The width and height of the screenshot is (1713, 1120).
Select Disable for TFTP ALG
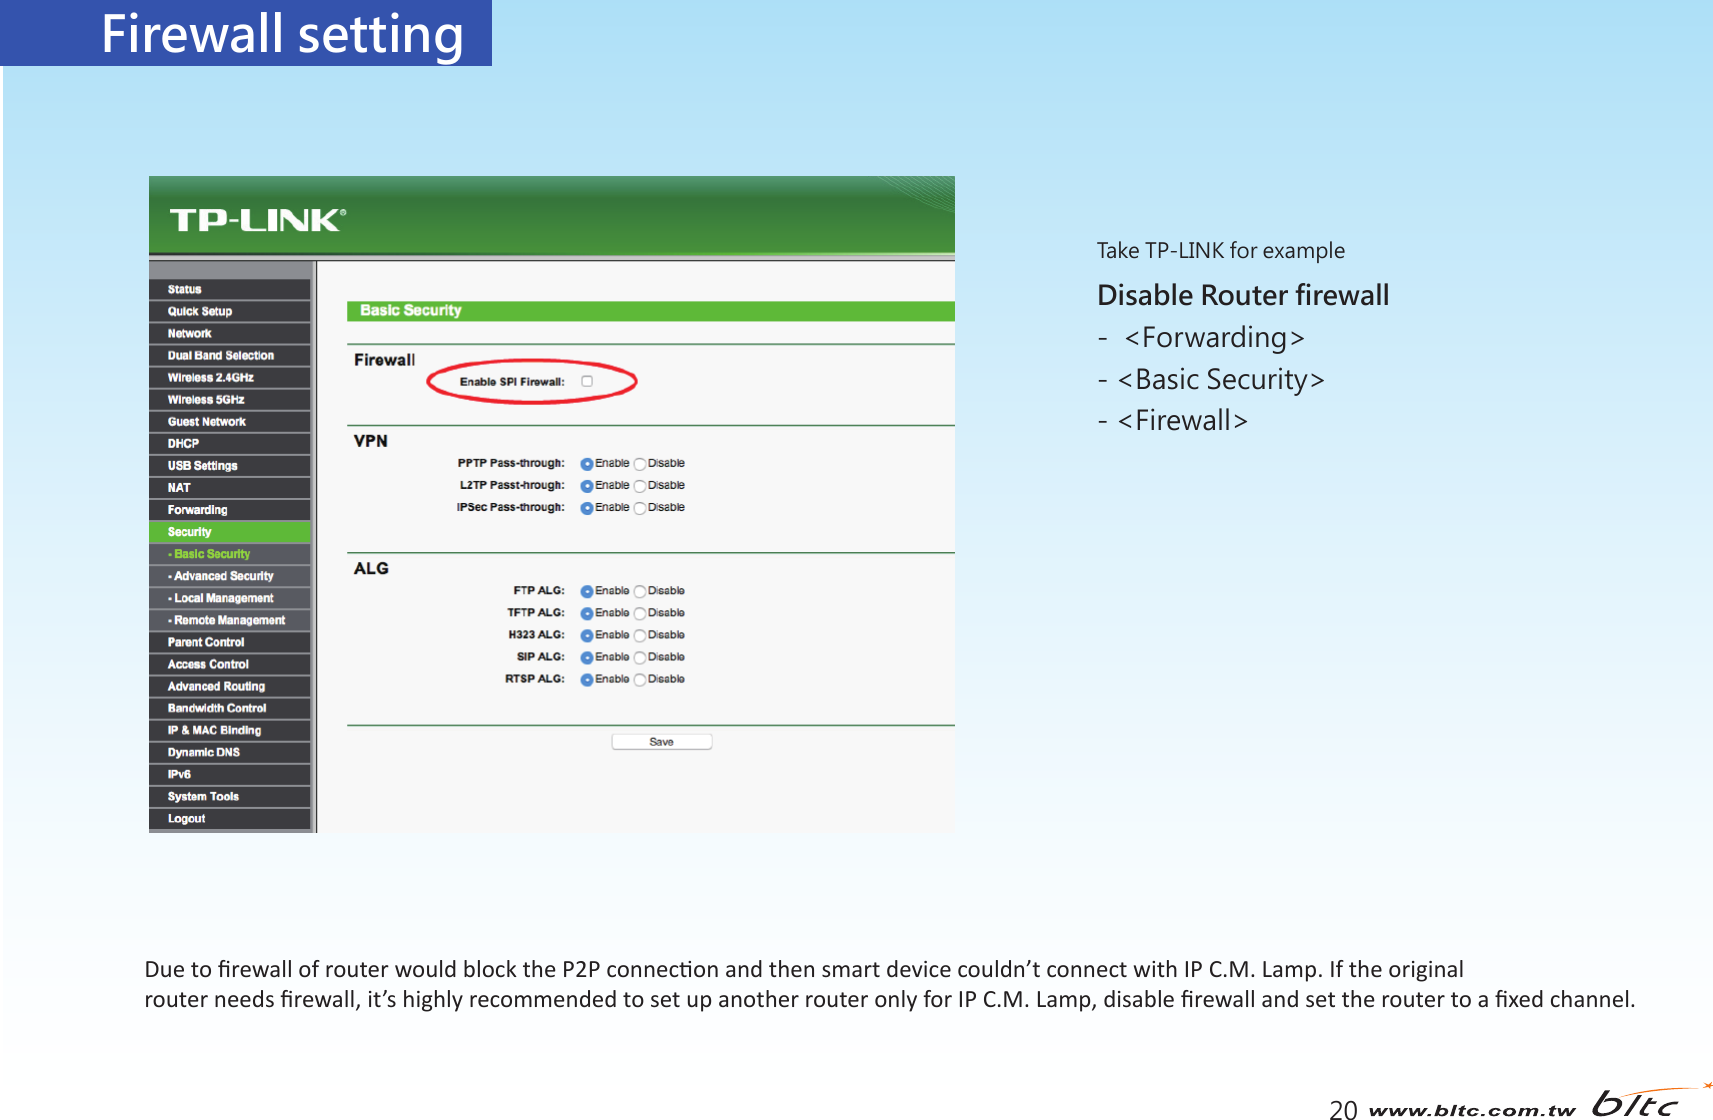[x=640, y=613]
